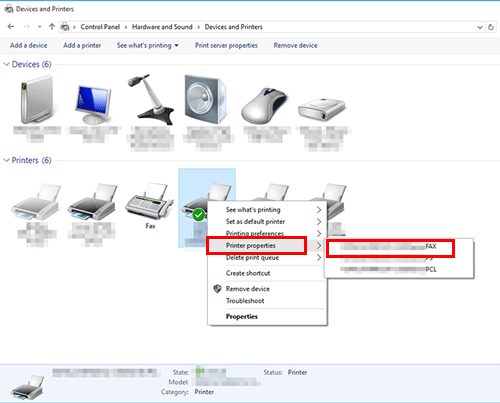This screenshot has height=403, width=500.
Task: Select the speaker device icon
Action: tap(206, 99)
